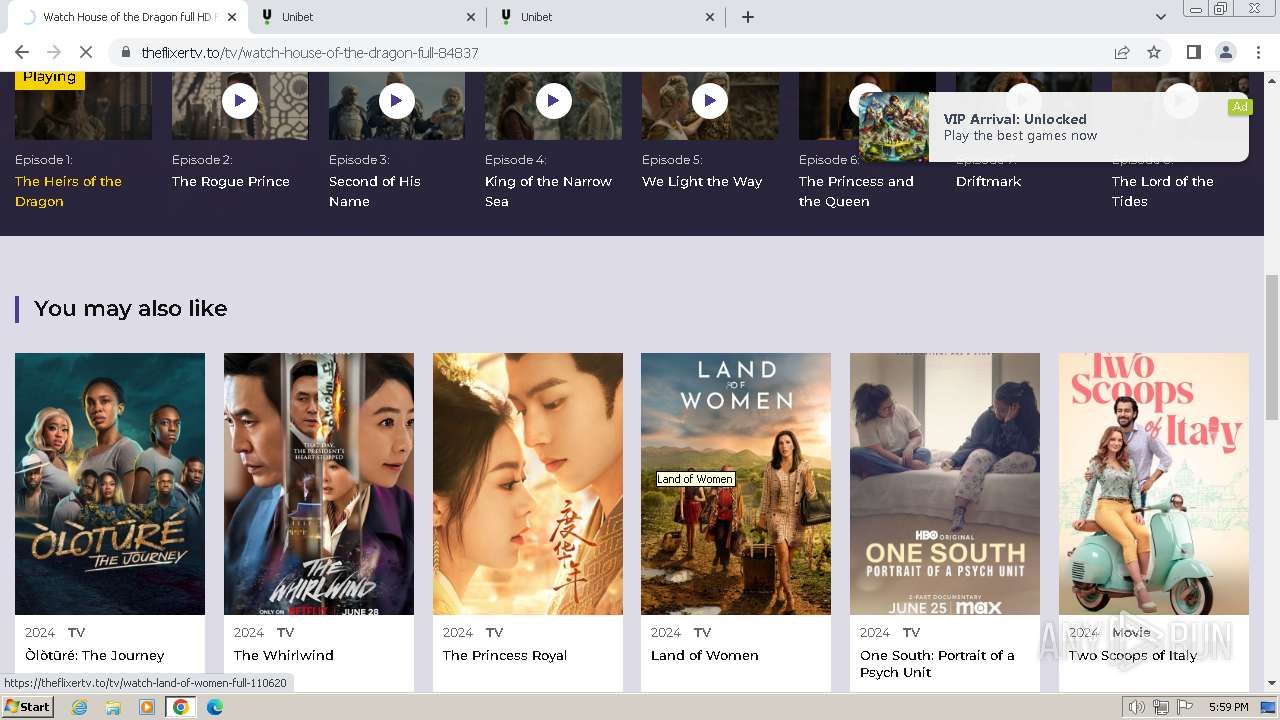Screen dimensions: 1280x720
Task: Open the Chrome profile menu
Action: [x=1226, y=52]
